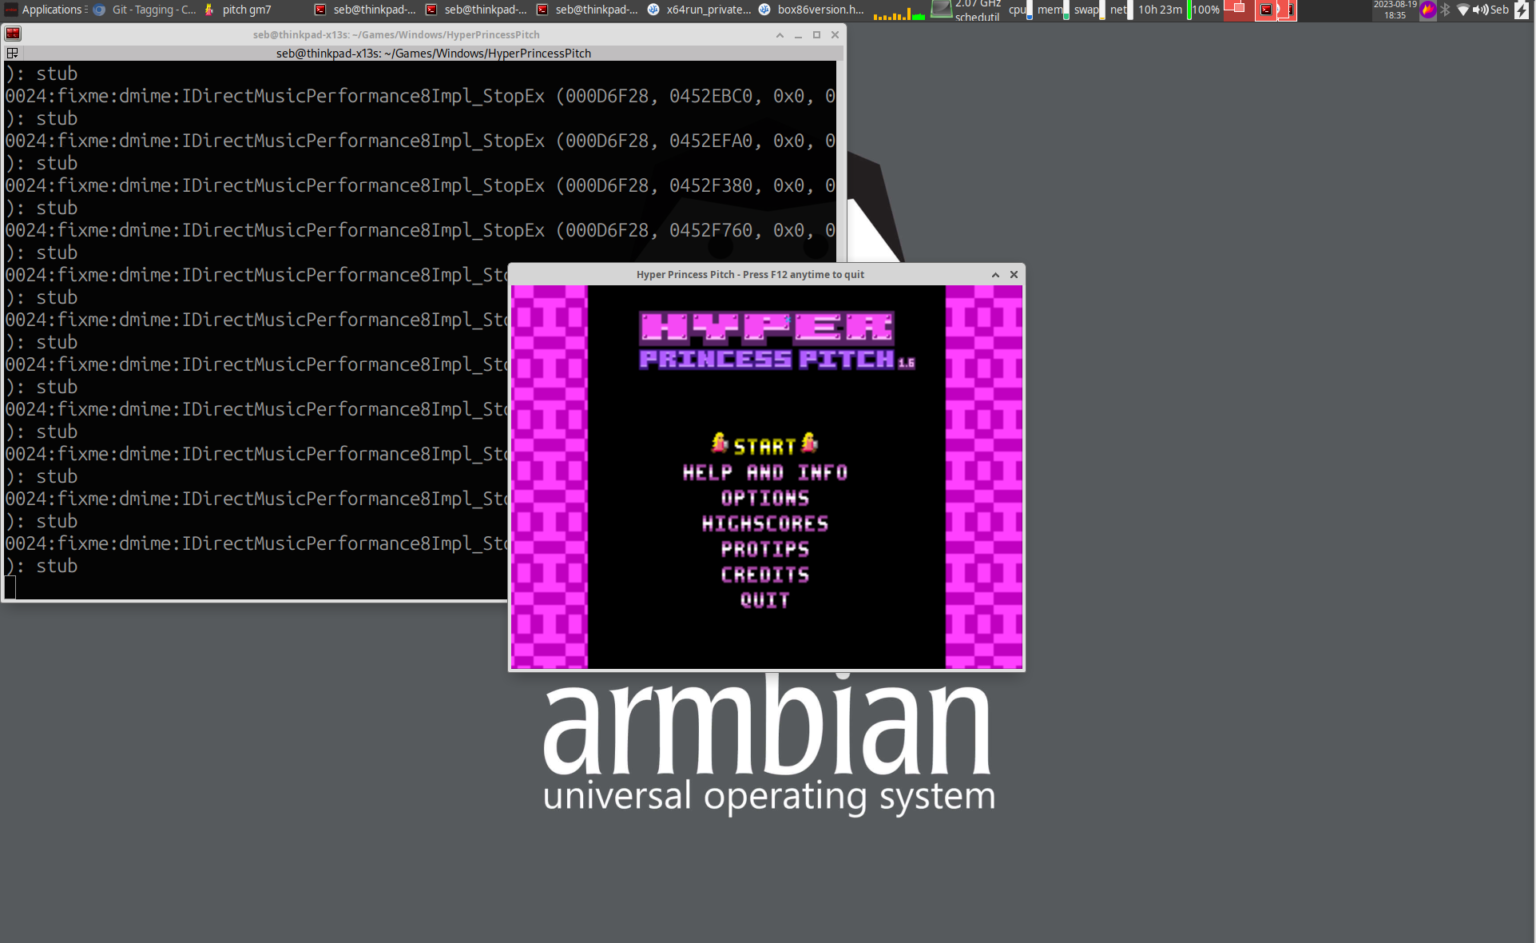Screen dimensions: 1536x943
Task: Select the second princess sprite after START
Action: [x=808, y=443]
